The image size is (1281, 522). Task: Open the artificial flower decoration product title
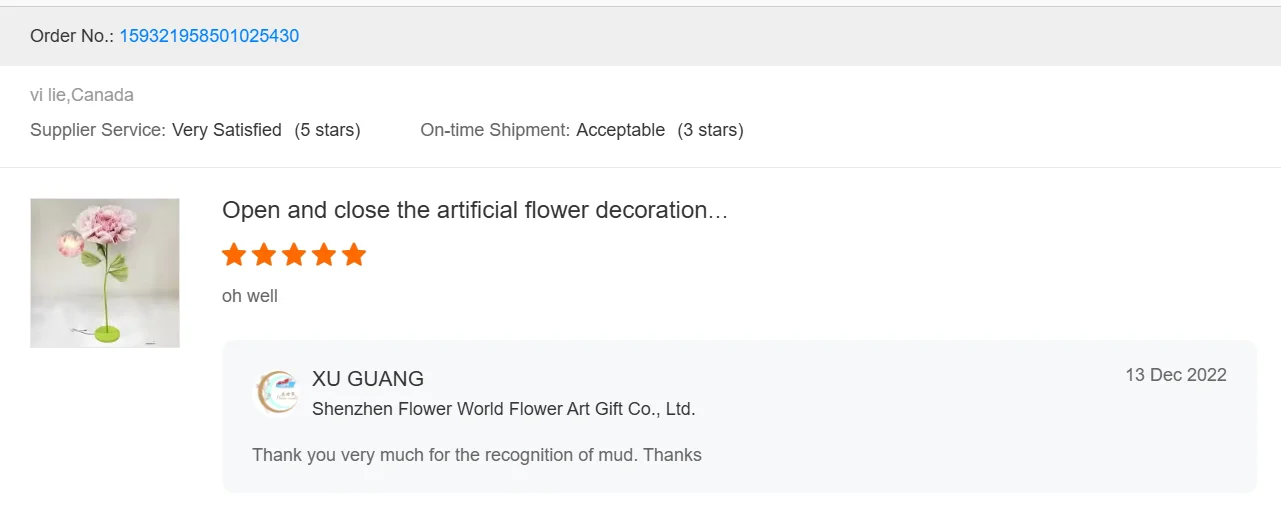coord(474,210)
